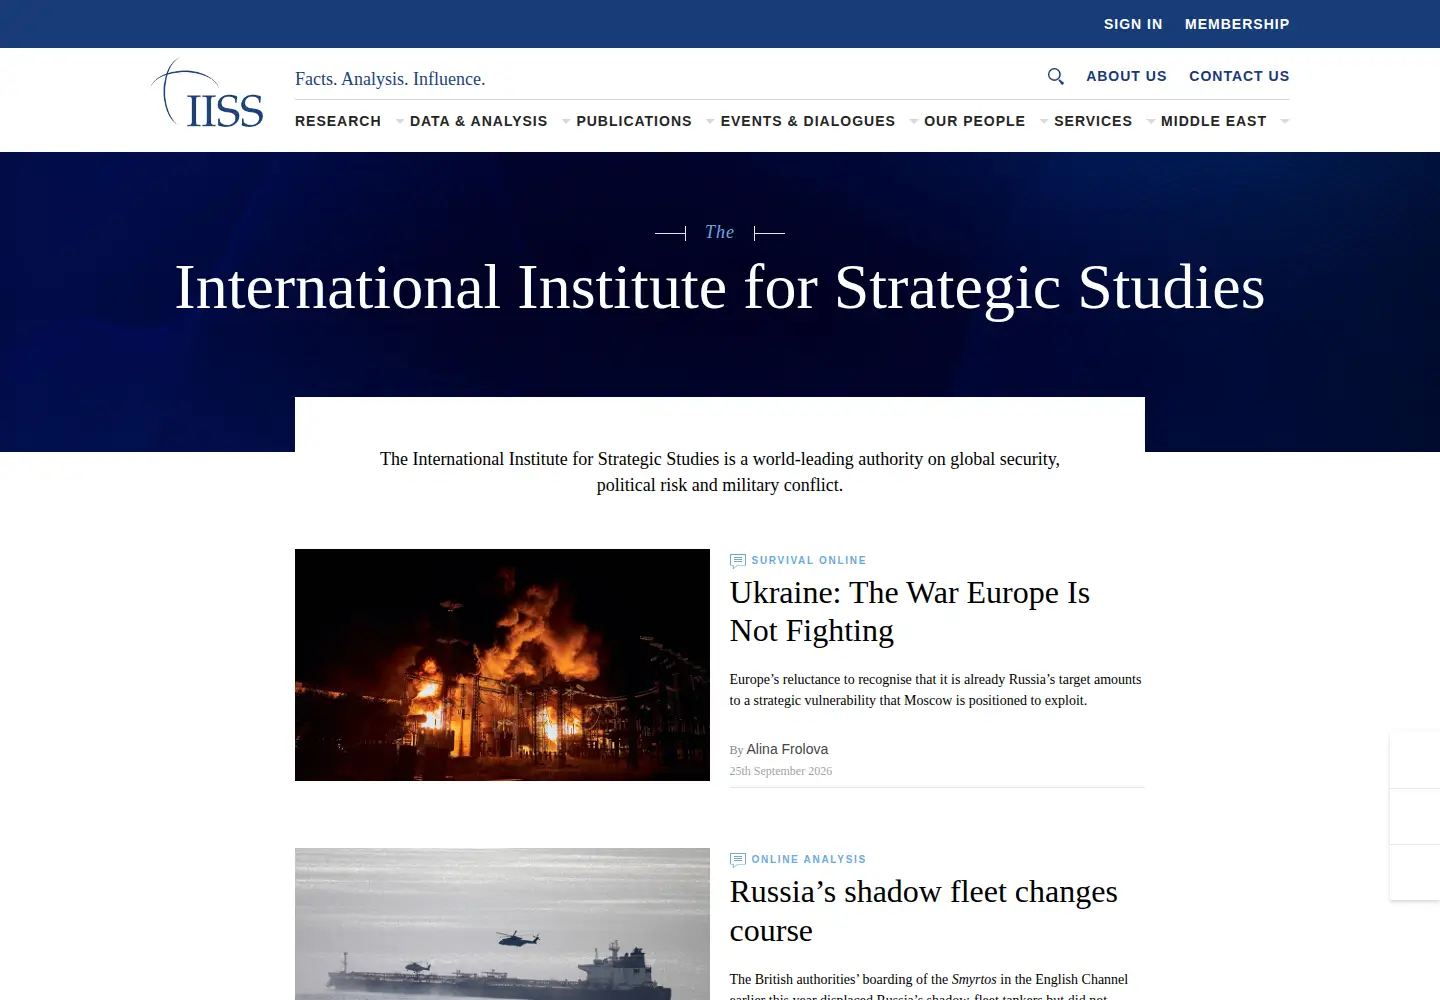Click author name Alina Frolova
The height and width of the screenshot is (1000, 1440).
[x=787, y=749]
